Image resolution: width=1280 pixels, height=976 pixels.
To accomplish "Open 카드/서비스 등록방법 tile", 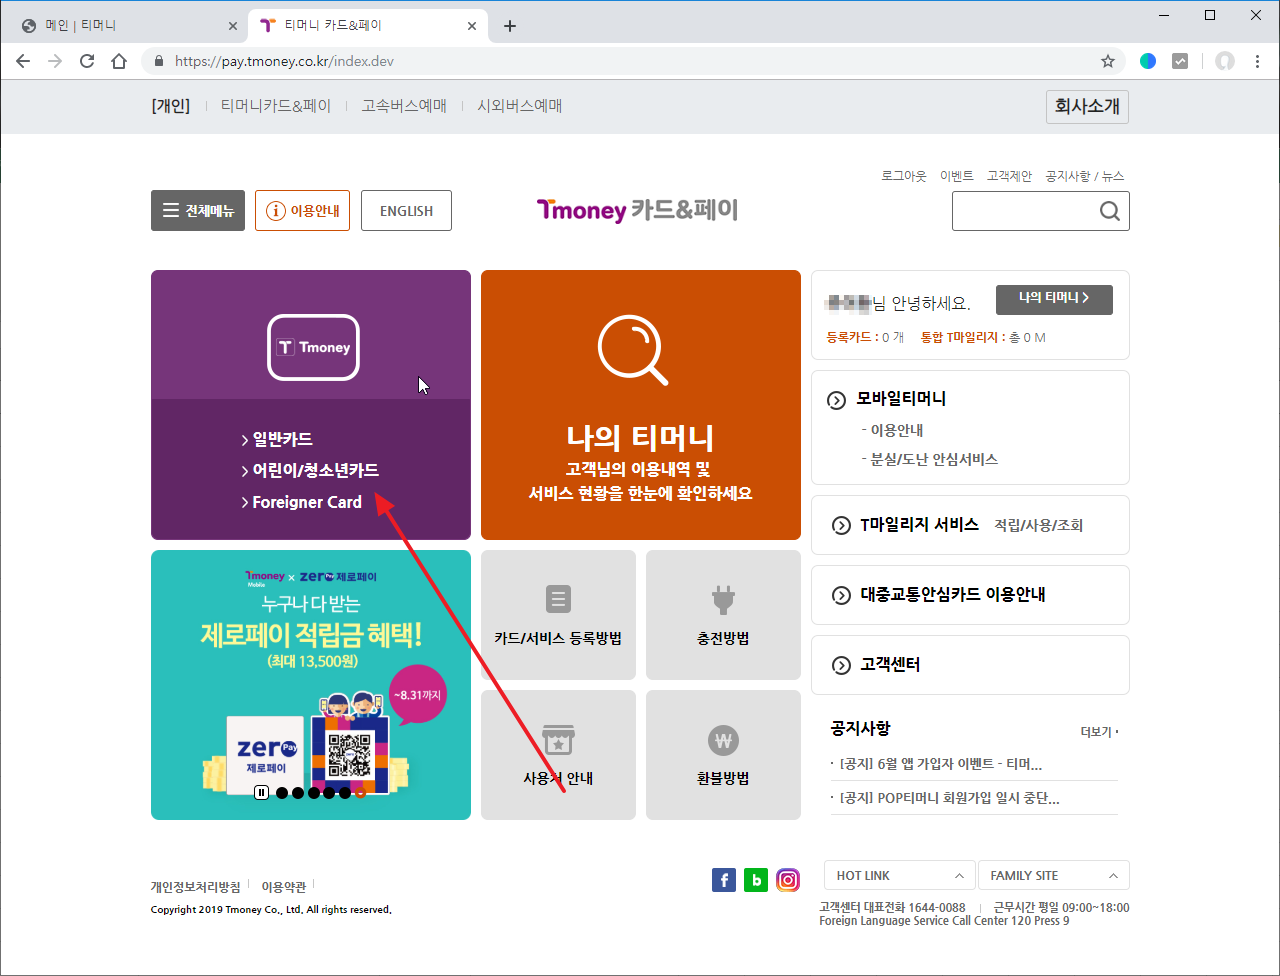I will click(x=558, y=615).
